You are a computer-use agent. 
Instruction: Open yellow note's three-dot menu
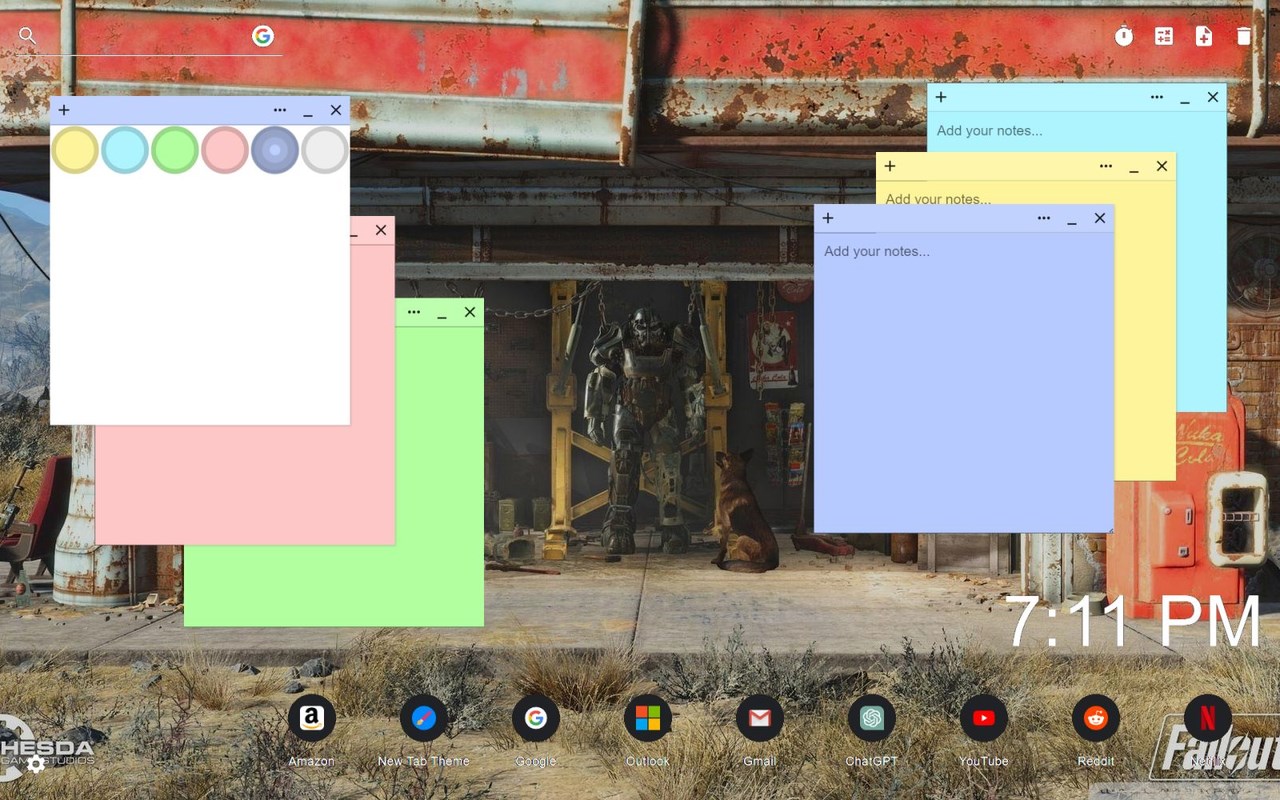1106,166
